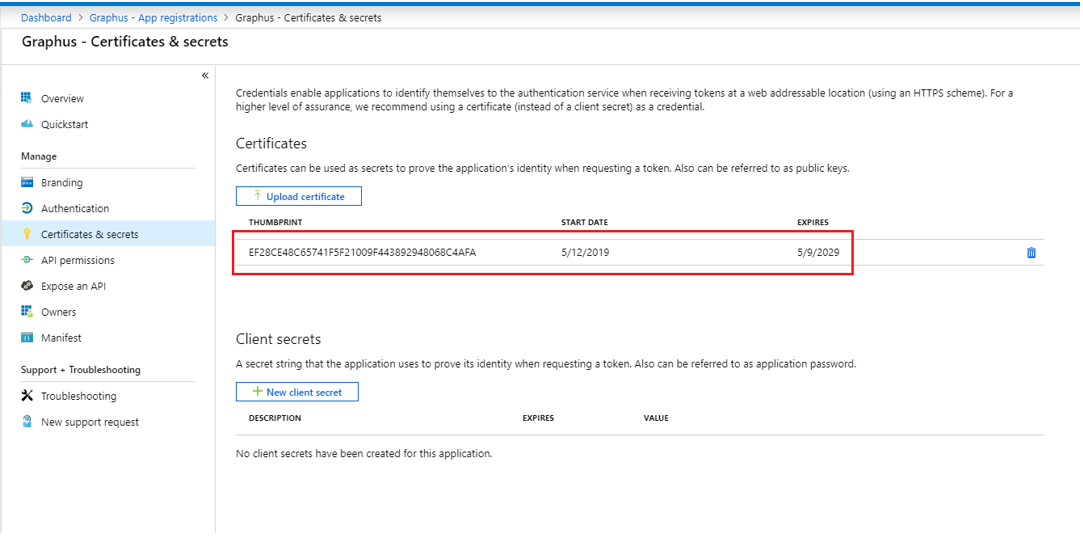Open the Owners page
This screenshot has width=1083, height=539.
coord(58,312)
